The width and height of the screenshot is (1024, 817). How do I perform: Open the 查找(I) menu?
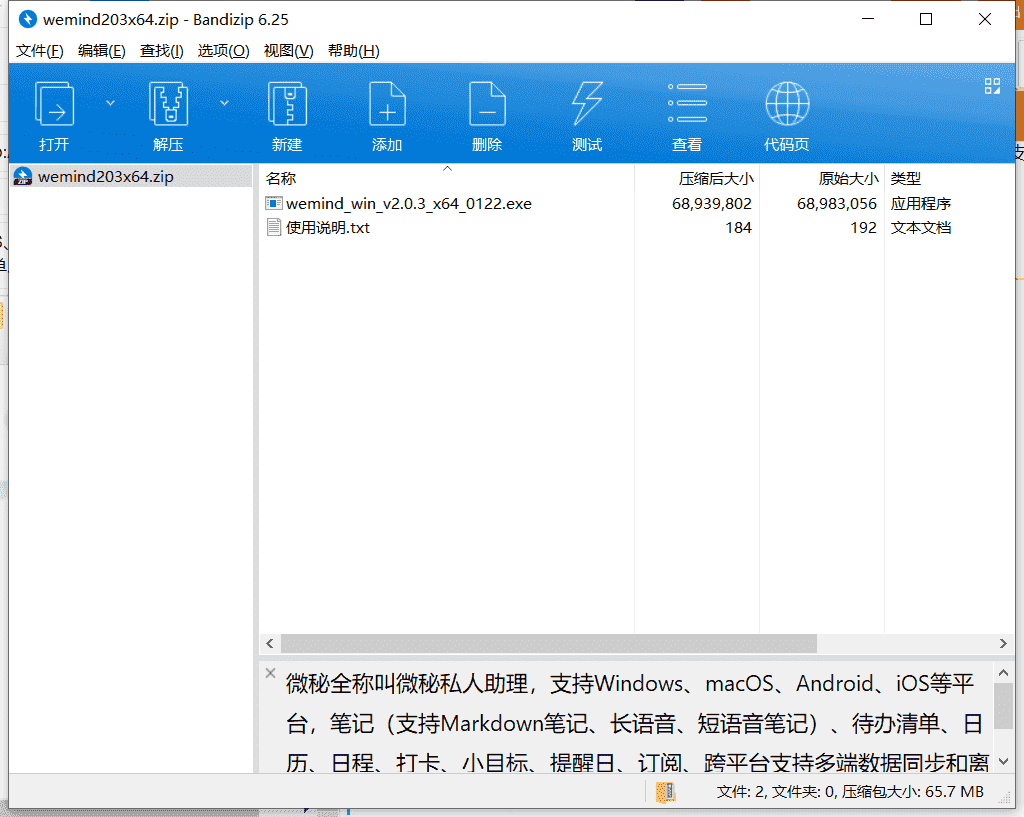[161, 51]
